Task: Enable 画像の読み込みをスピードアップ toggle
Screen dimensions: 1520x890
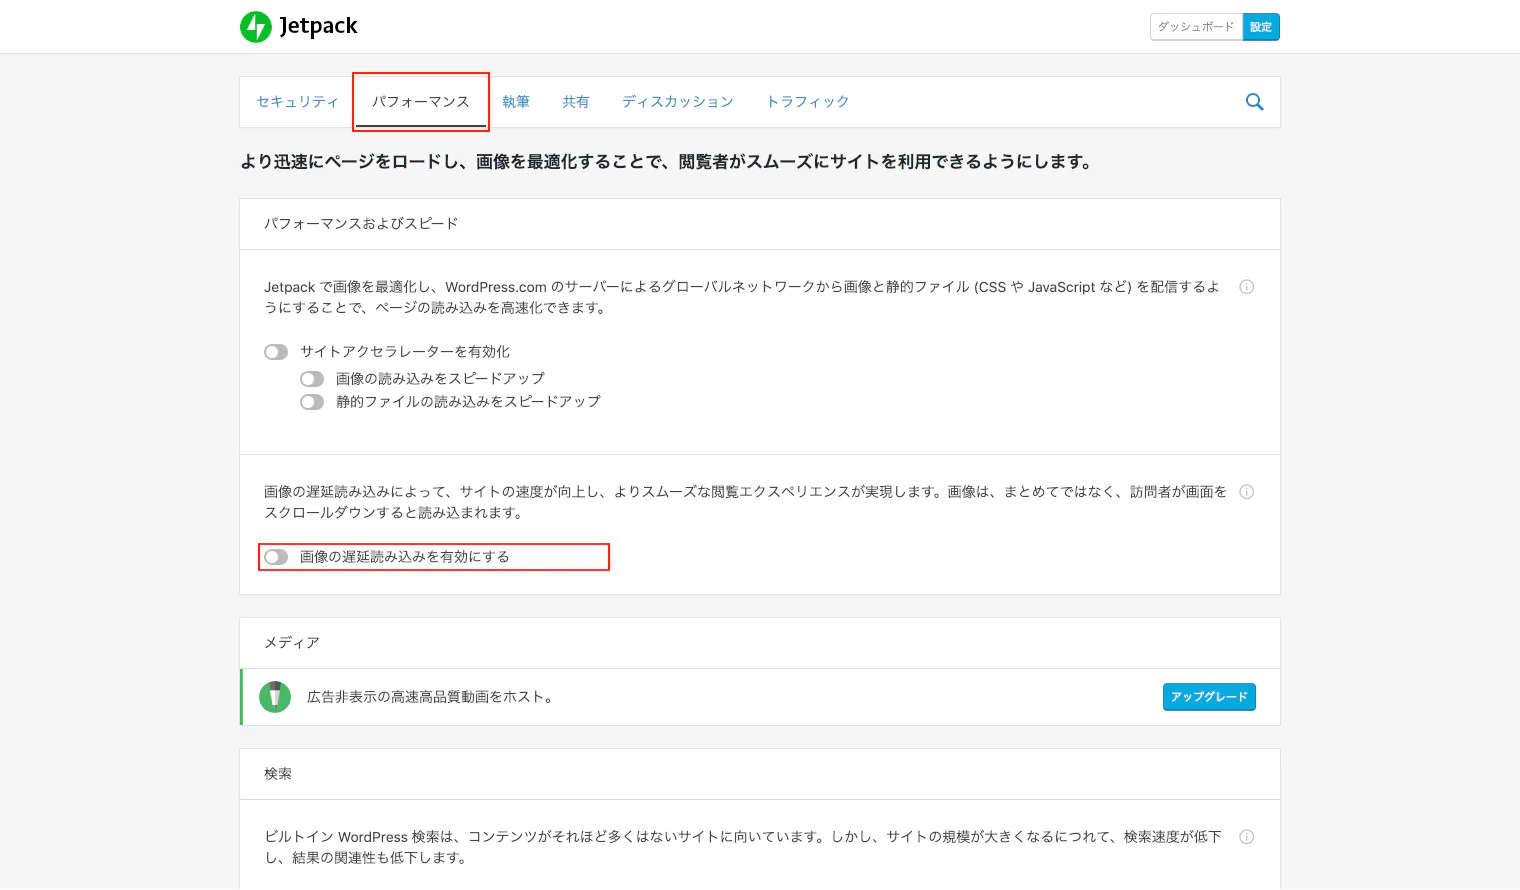Action: 312,379
